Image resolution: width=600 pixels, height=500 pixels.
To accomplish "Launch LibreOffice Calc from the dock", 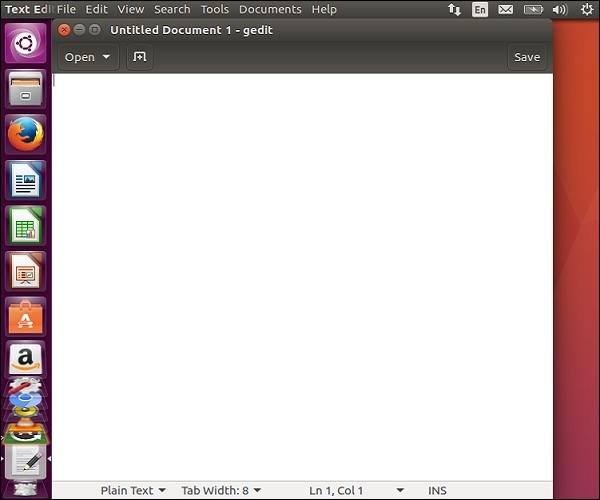I will [26, 226].
